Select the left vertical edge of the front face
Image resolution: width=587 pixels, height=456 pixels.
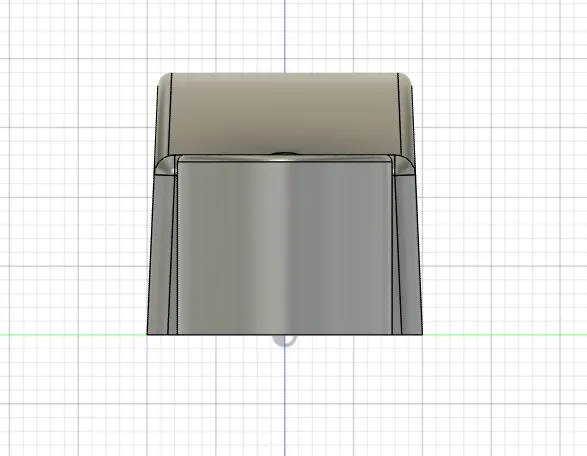click(x=177, y=247)
